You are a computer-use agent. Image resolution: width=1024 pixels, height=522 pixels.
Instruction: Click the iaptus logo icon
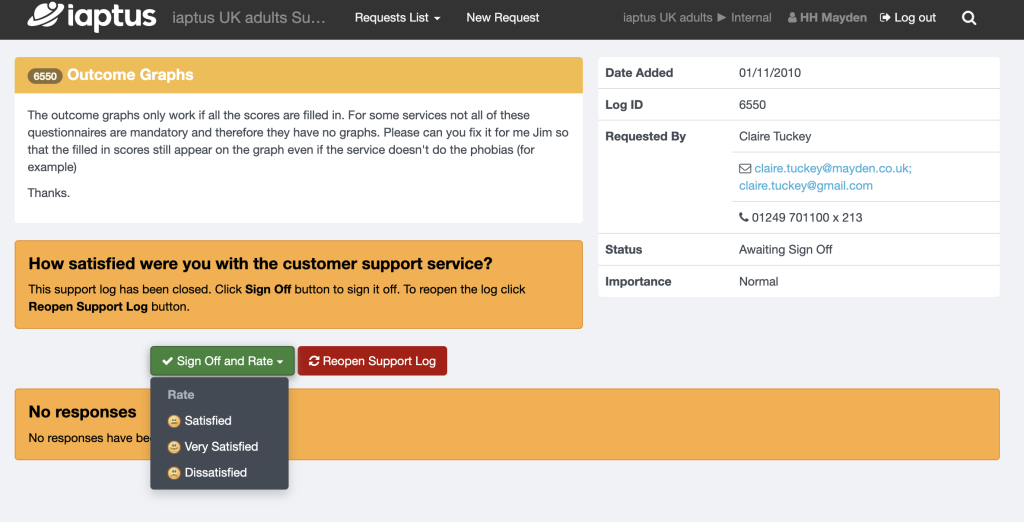click(44, 15)
